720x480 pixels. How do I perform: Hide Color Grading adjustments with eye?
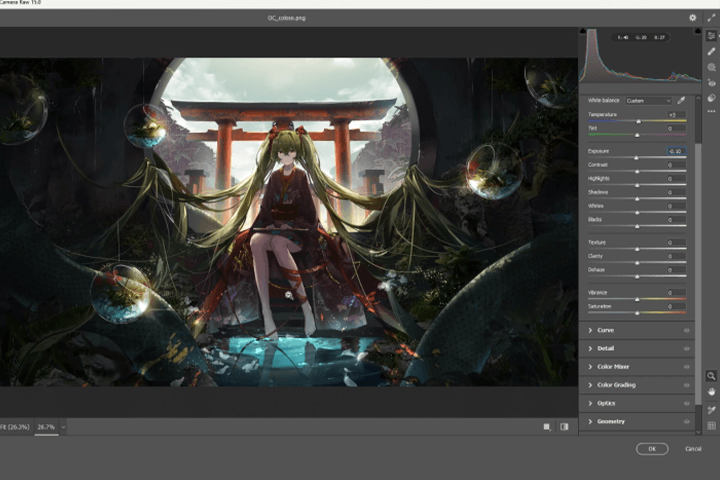pyautogui.click(x=686, y=385)
